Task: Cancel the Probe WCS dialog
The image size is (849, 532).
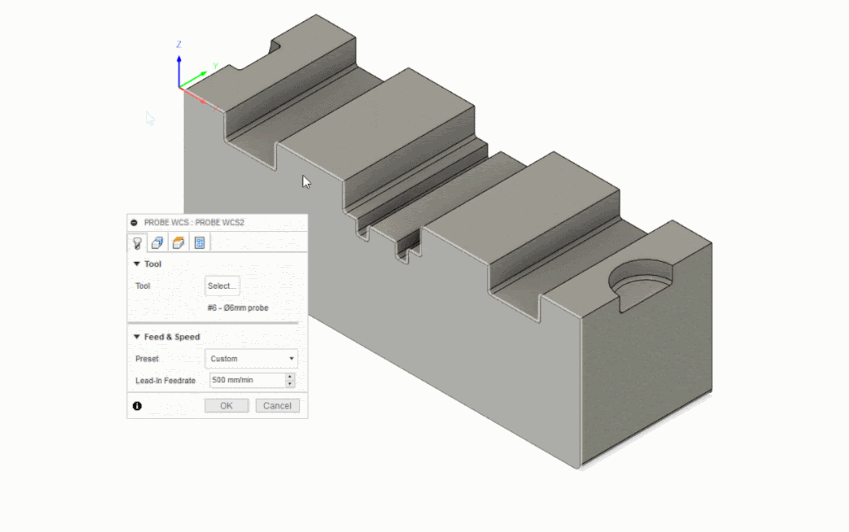Action: coord(277,406)
